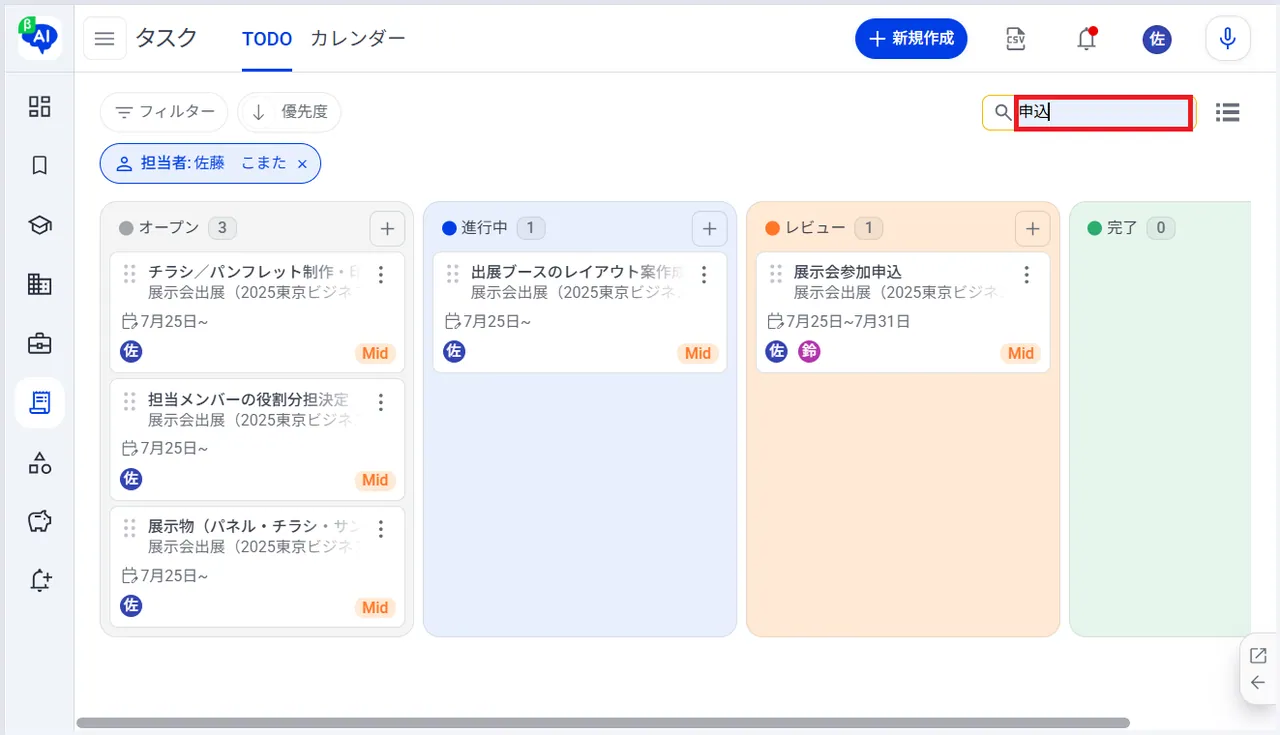This screenshot has width=1280, height=735.
Task: Open the フィルター button
Action: [164, 112]
